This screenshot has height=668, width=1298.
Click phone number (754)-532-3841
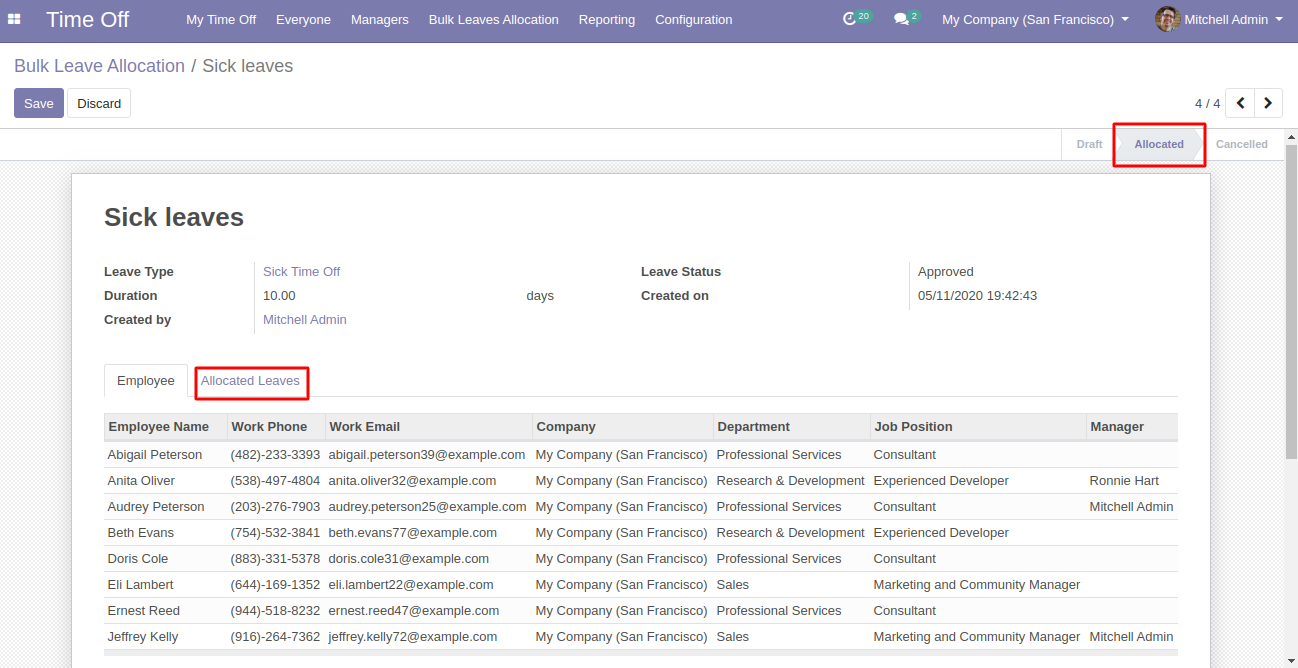[x=275, y=533]
